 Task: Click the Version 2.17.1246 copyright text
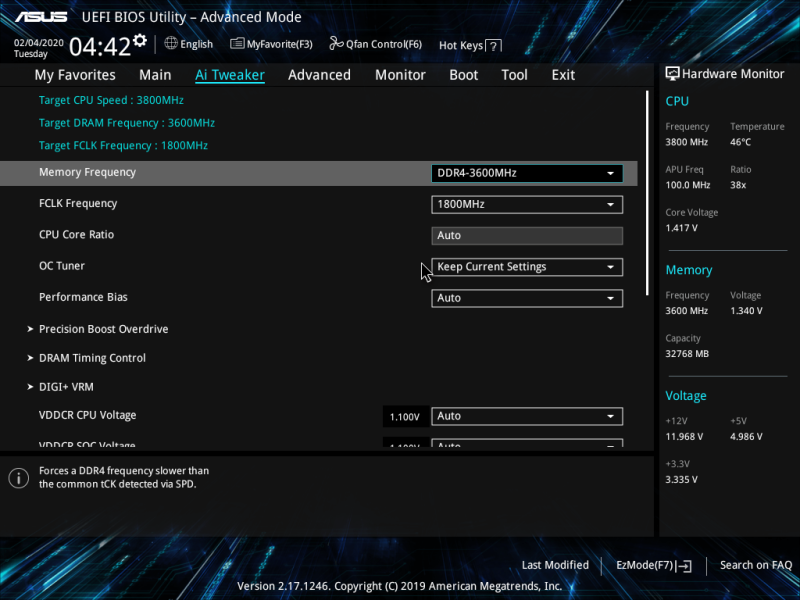[399, 586]
